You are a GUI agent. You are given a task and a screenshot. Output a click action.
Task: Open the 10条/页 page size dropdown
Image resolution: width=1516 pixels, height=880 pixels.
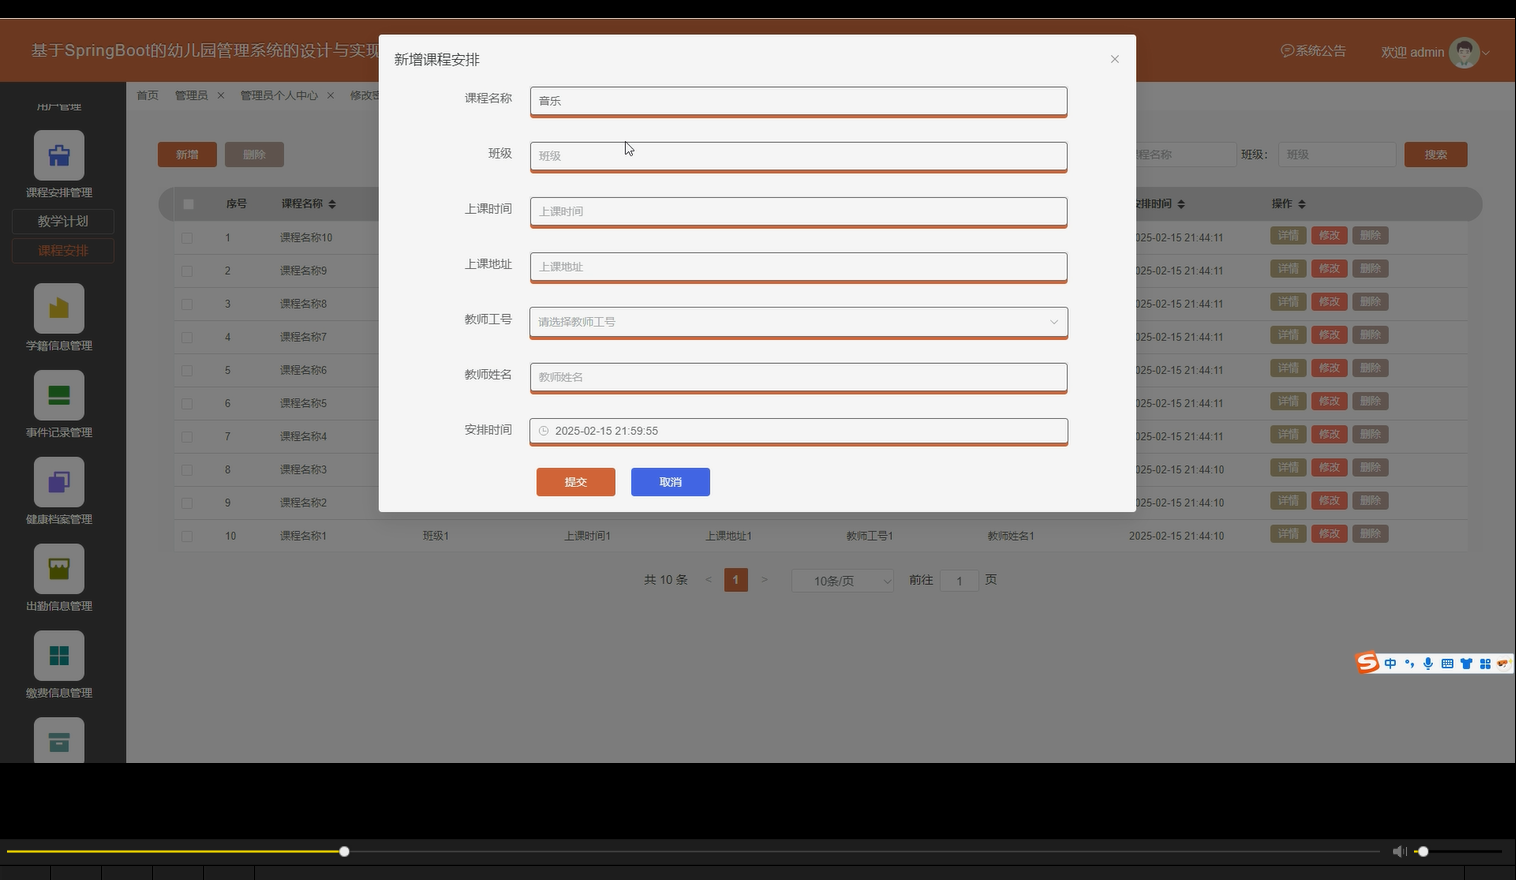coord(842,580)
